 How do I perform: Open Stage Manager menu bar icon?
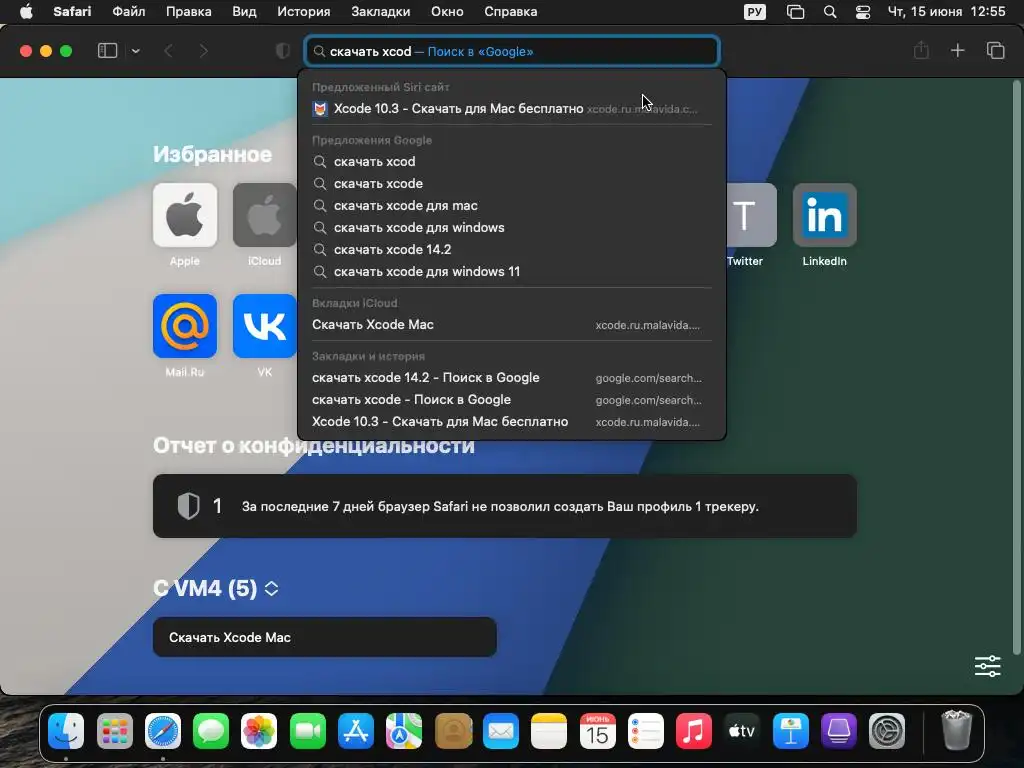[x=795, y=12]
